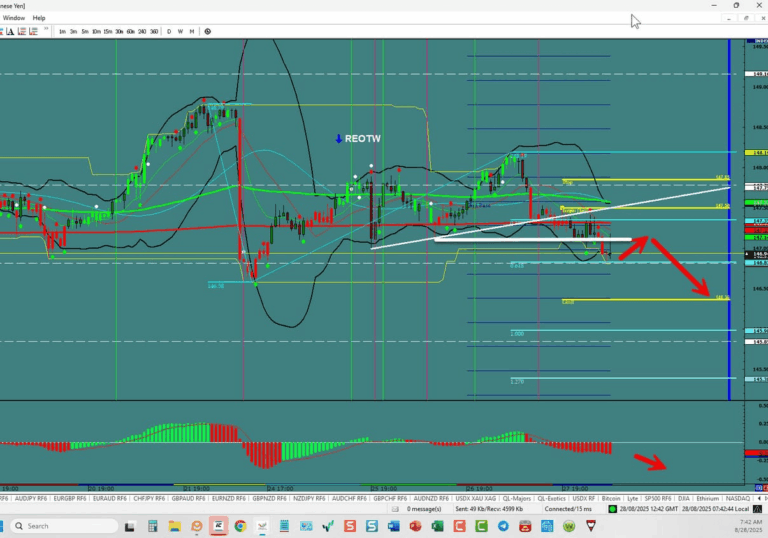Click the second red-lined list toolbar icon
The width and height of the screenshot is (768, 538).
coord(33,31)
